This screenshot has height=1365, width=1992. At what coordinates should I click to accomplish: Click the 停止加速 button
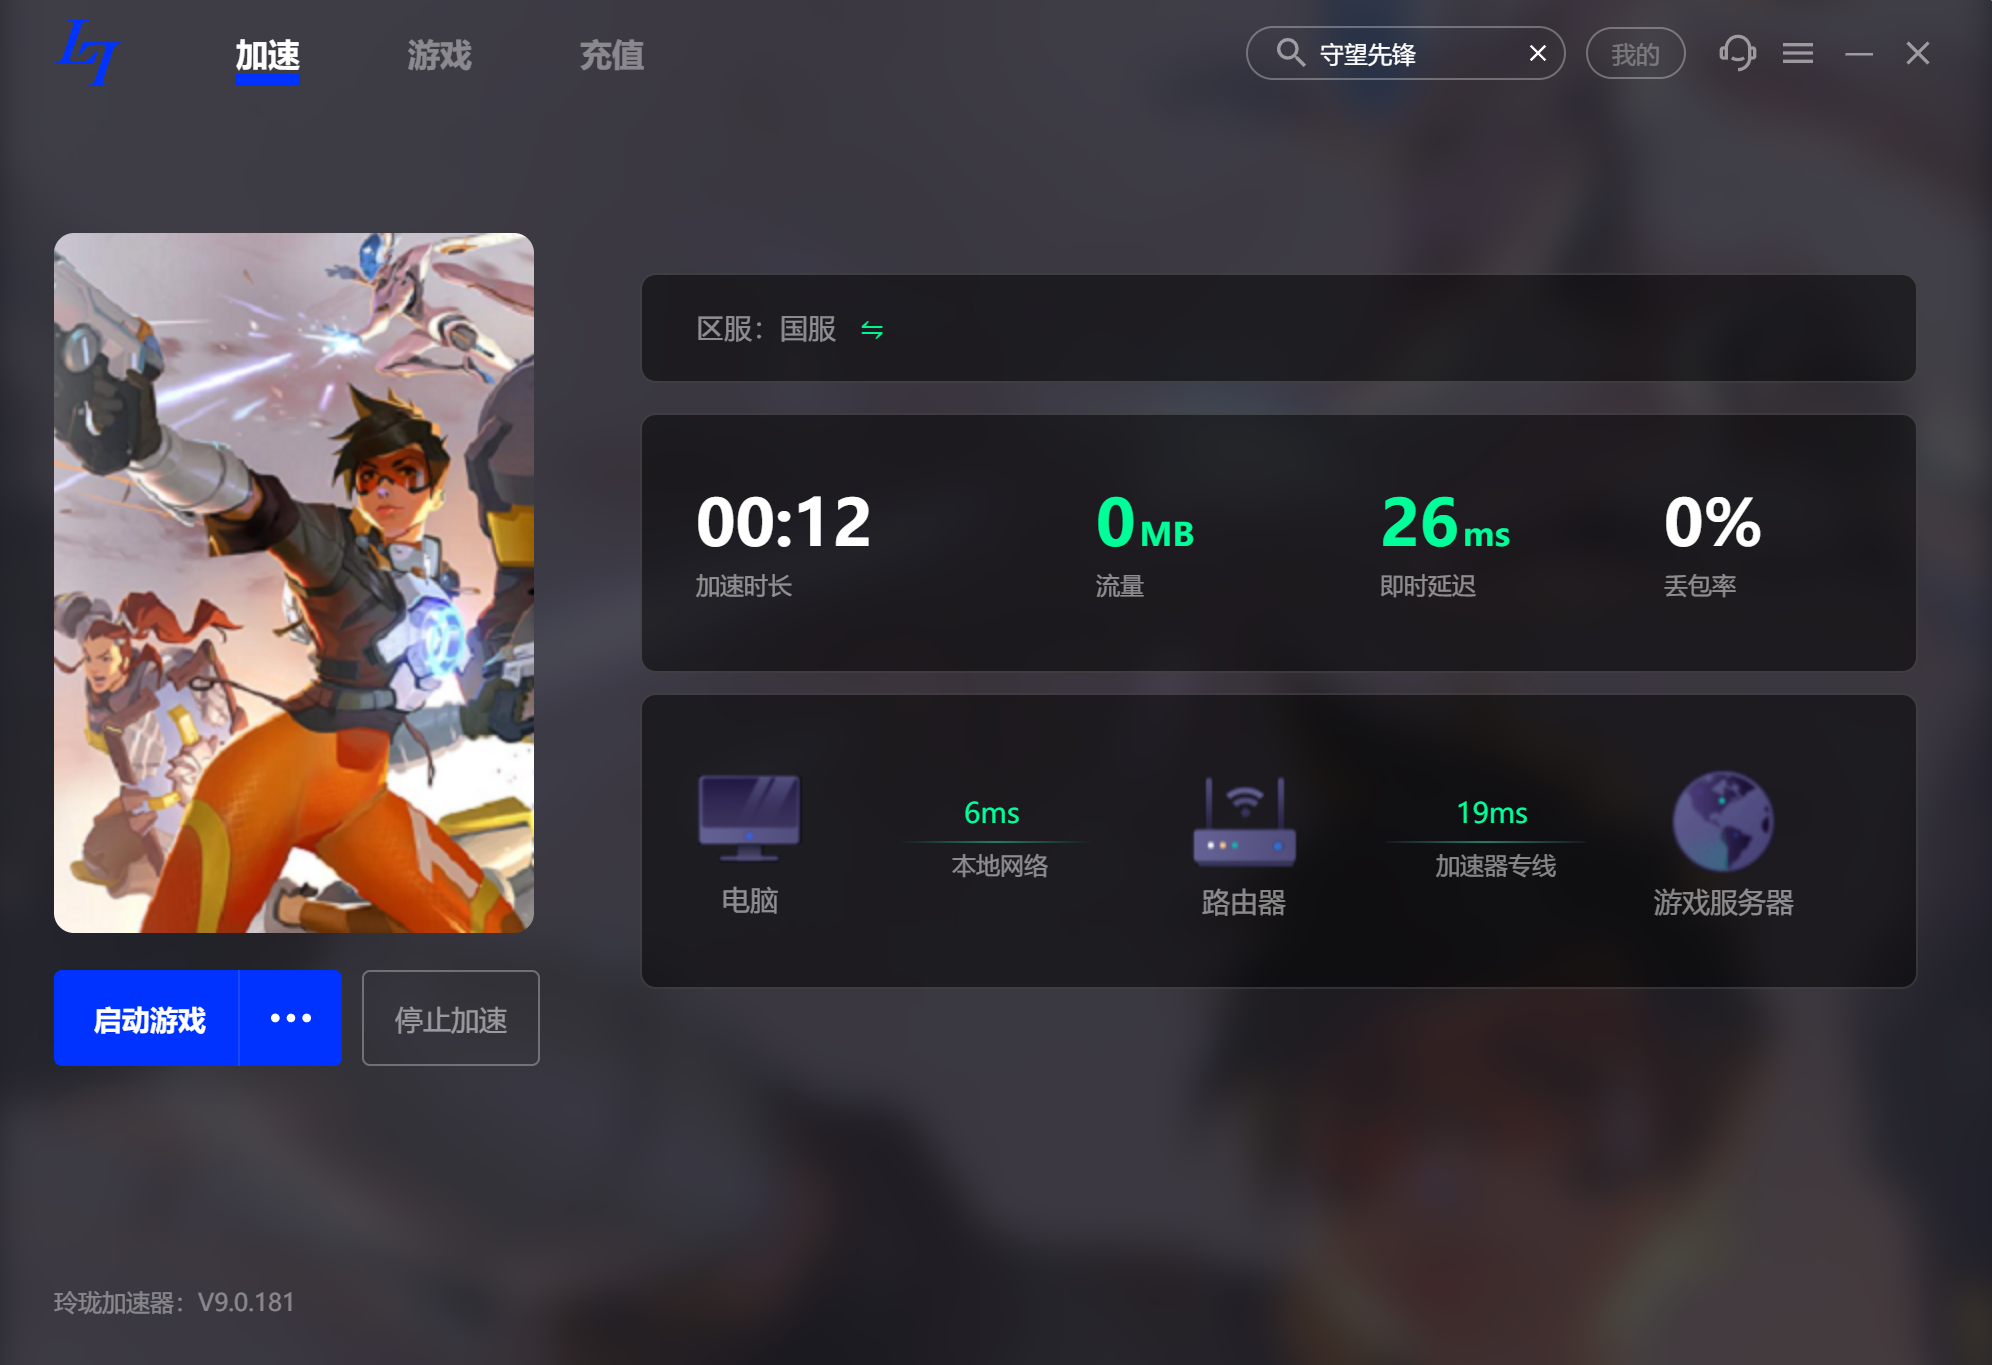(451, 1018)
